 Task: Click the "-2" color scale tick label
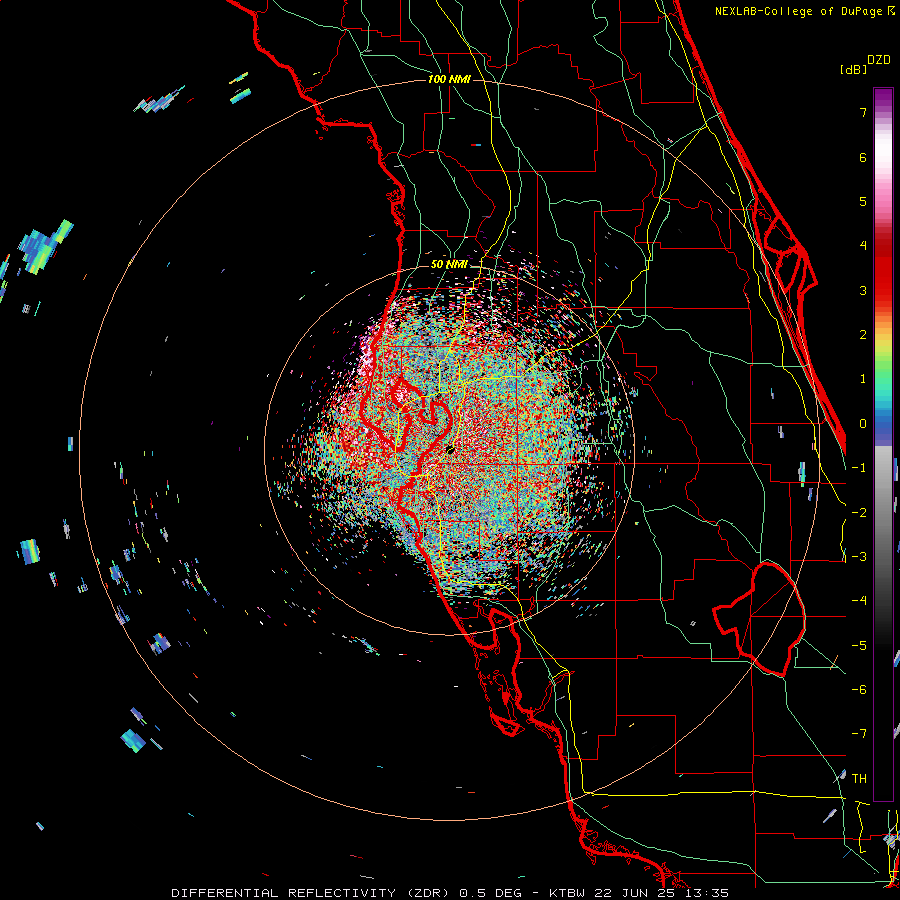[859, 513]
